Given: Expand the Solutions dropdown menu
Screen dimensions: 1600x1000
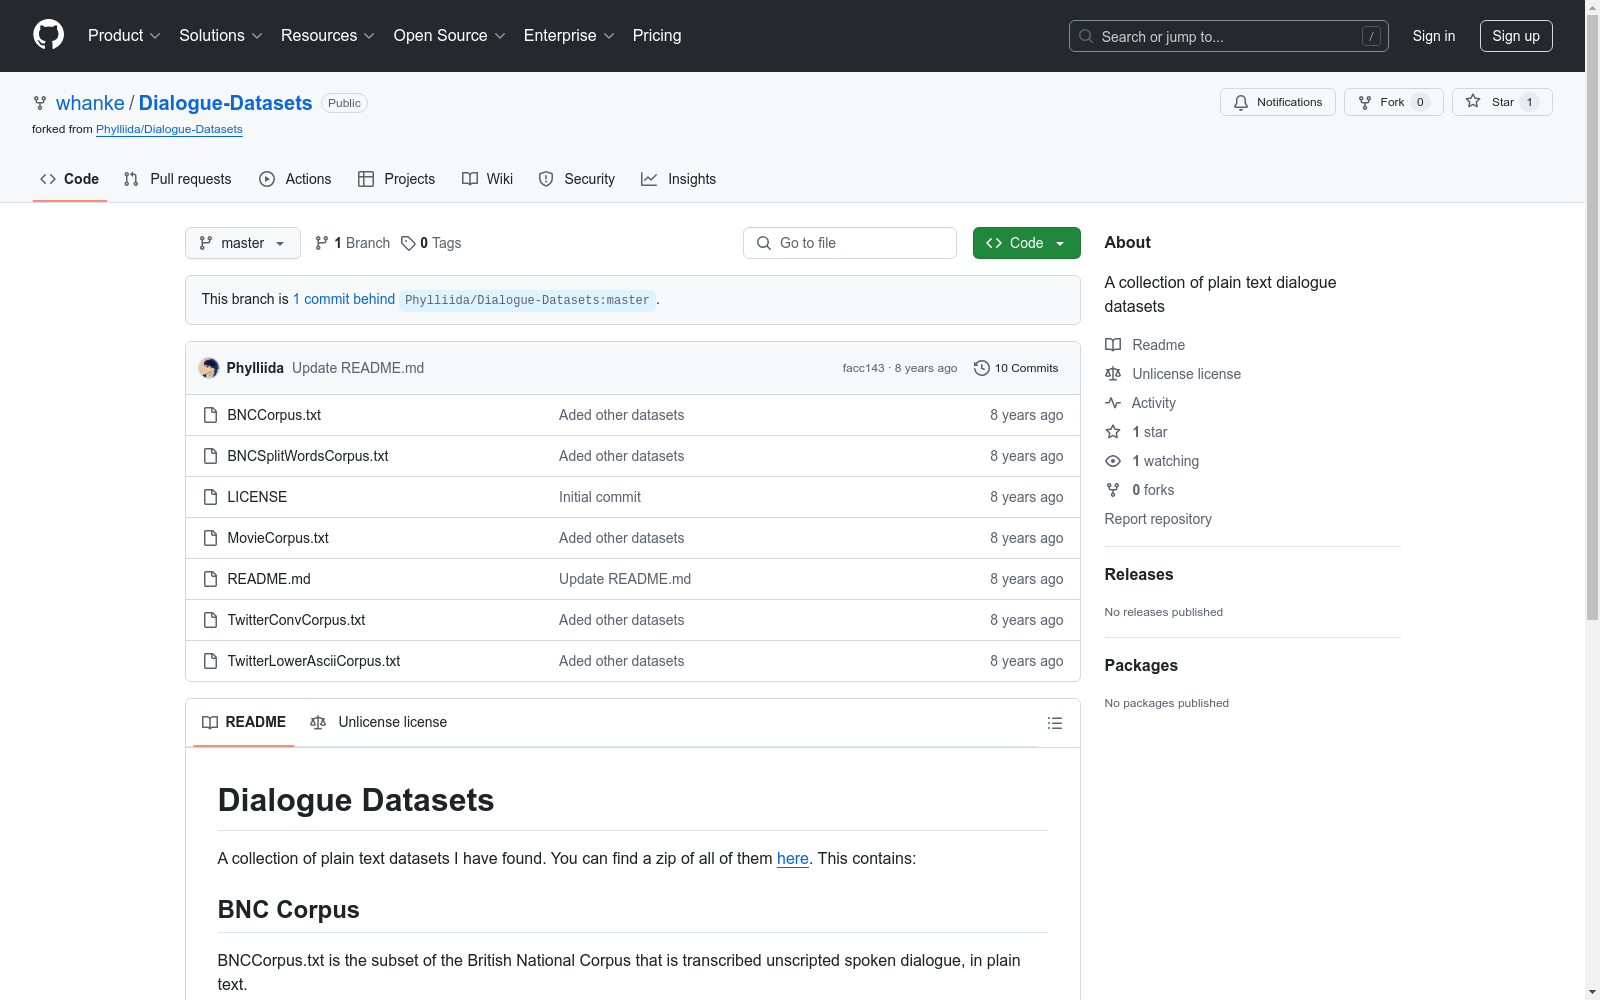Looking at the screenshot, I should pyautogui.click(x=221, y=36).
